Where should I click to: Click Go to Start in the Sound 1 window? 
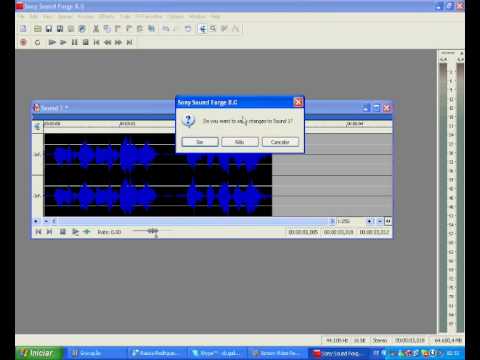tap(38, 232)
